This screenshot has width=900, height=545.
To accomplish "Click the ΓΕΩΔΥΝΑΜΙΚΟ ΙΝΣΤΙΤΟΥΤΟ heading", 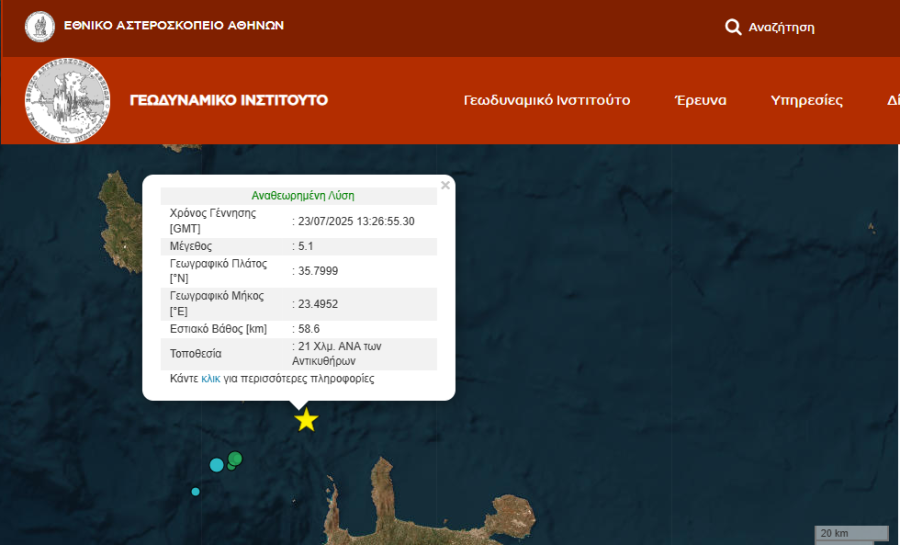I will (x=228, y=100).
